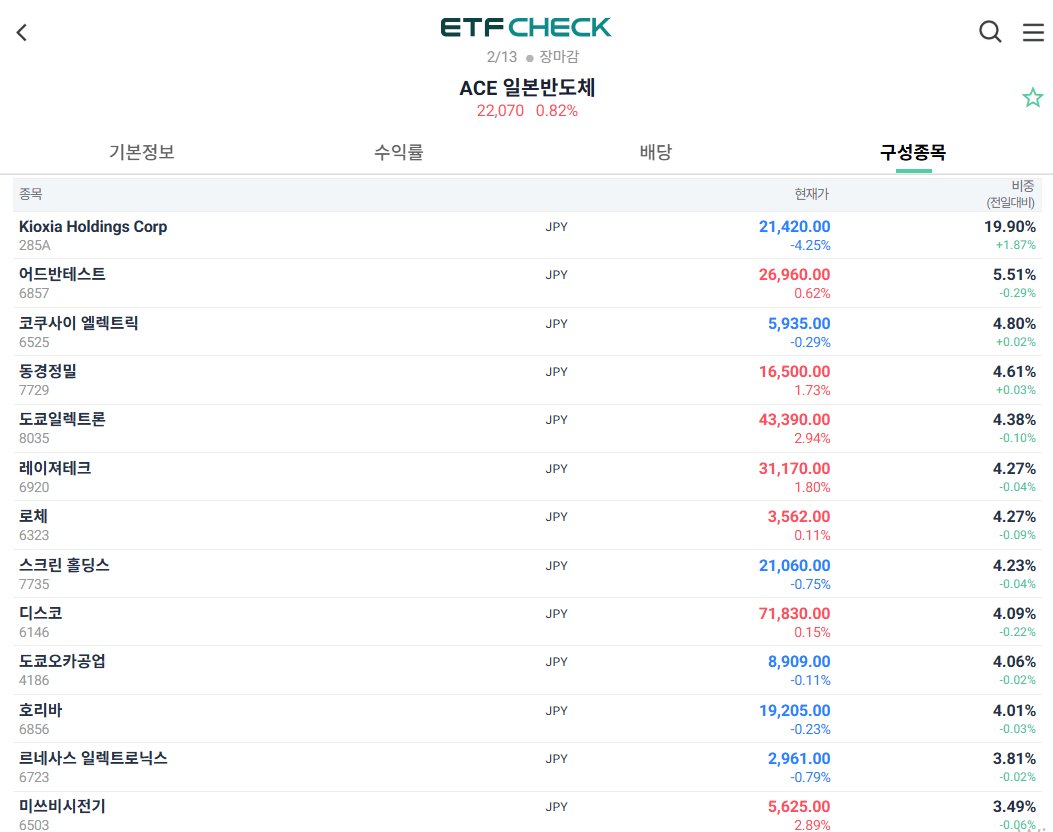Click the 4.09% weight value
This screenshot has width=1053, height=832.
coord(1014,614)
